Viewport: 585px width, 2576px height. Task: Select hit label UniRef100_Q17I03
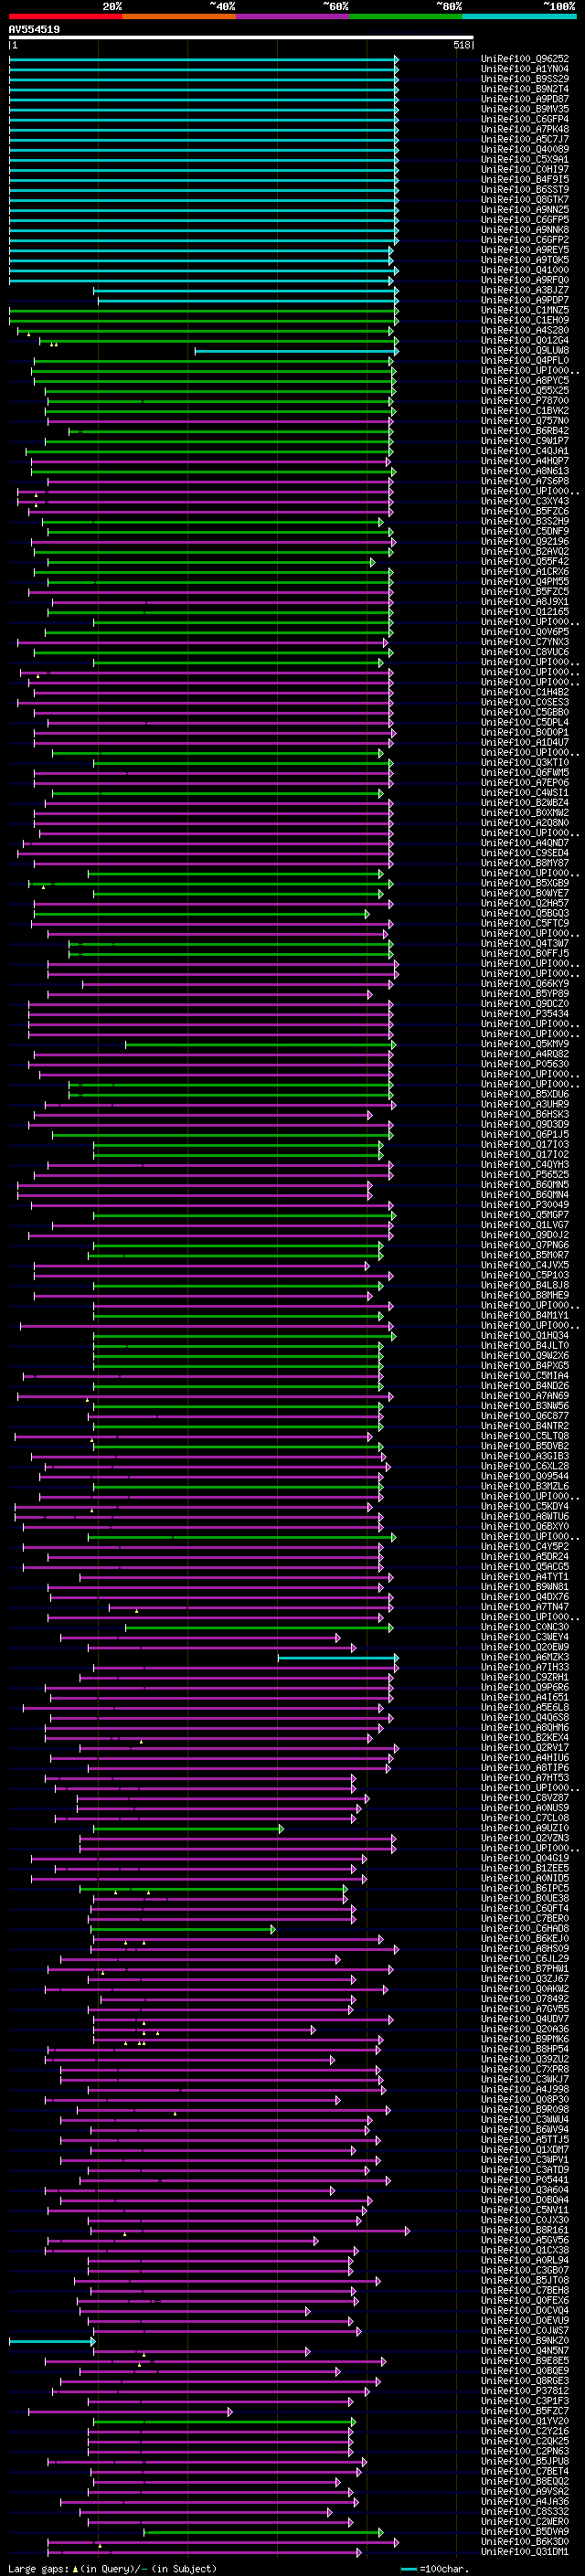tap(525, 1145)
